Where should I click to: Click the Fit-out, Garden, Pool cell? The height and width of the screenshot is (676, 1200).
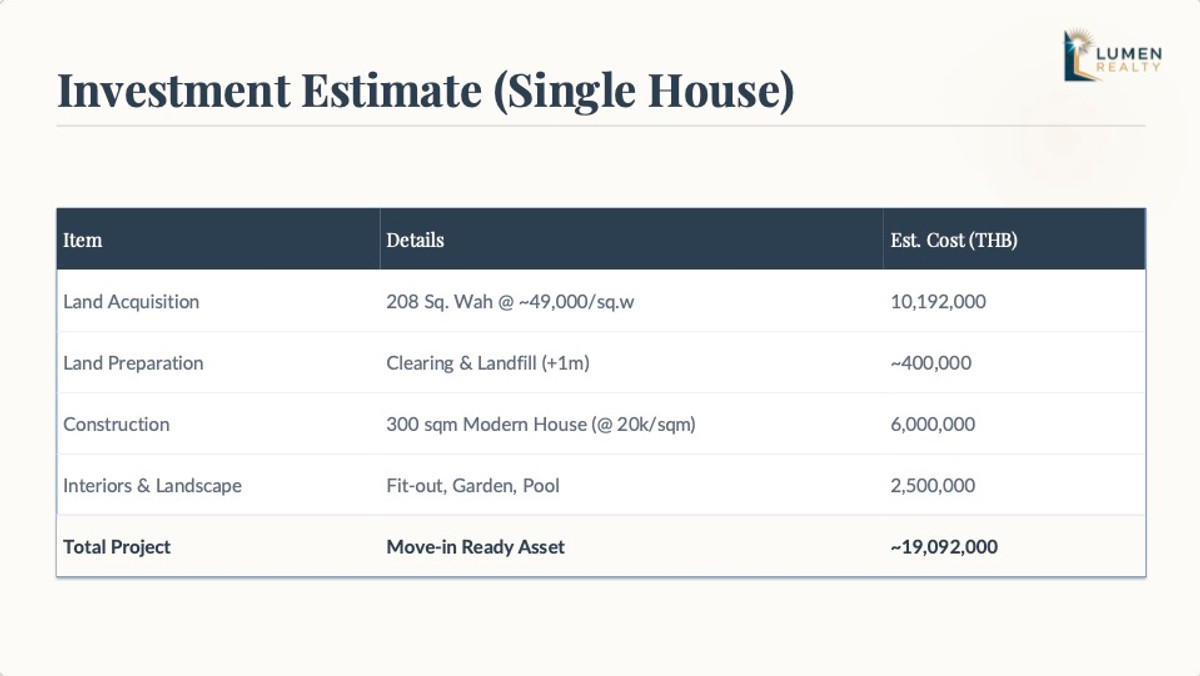click(x=473, y=486)
